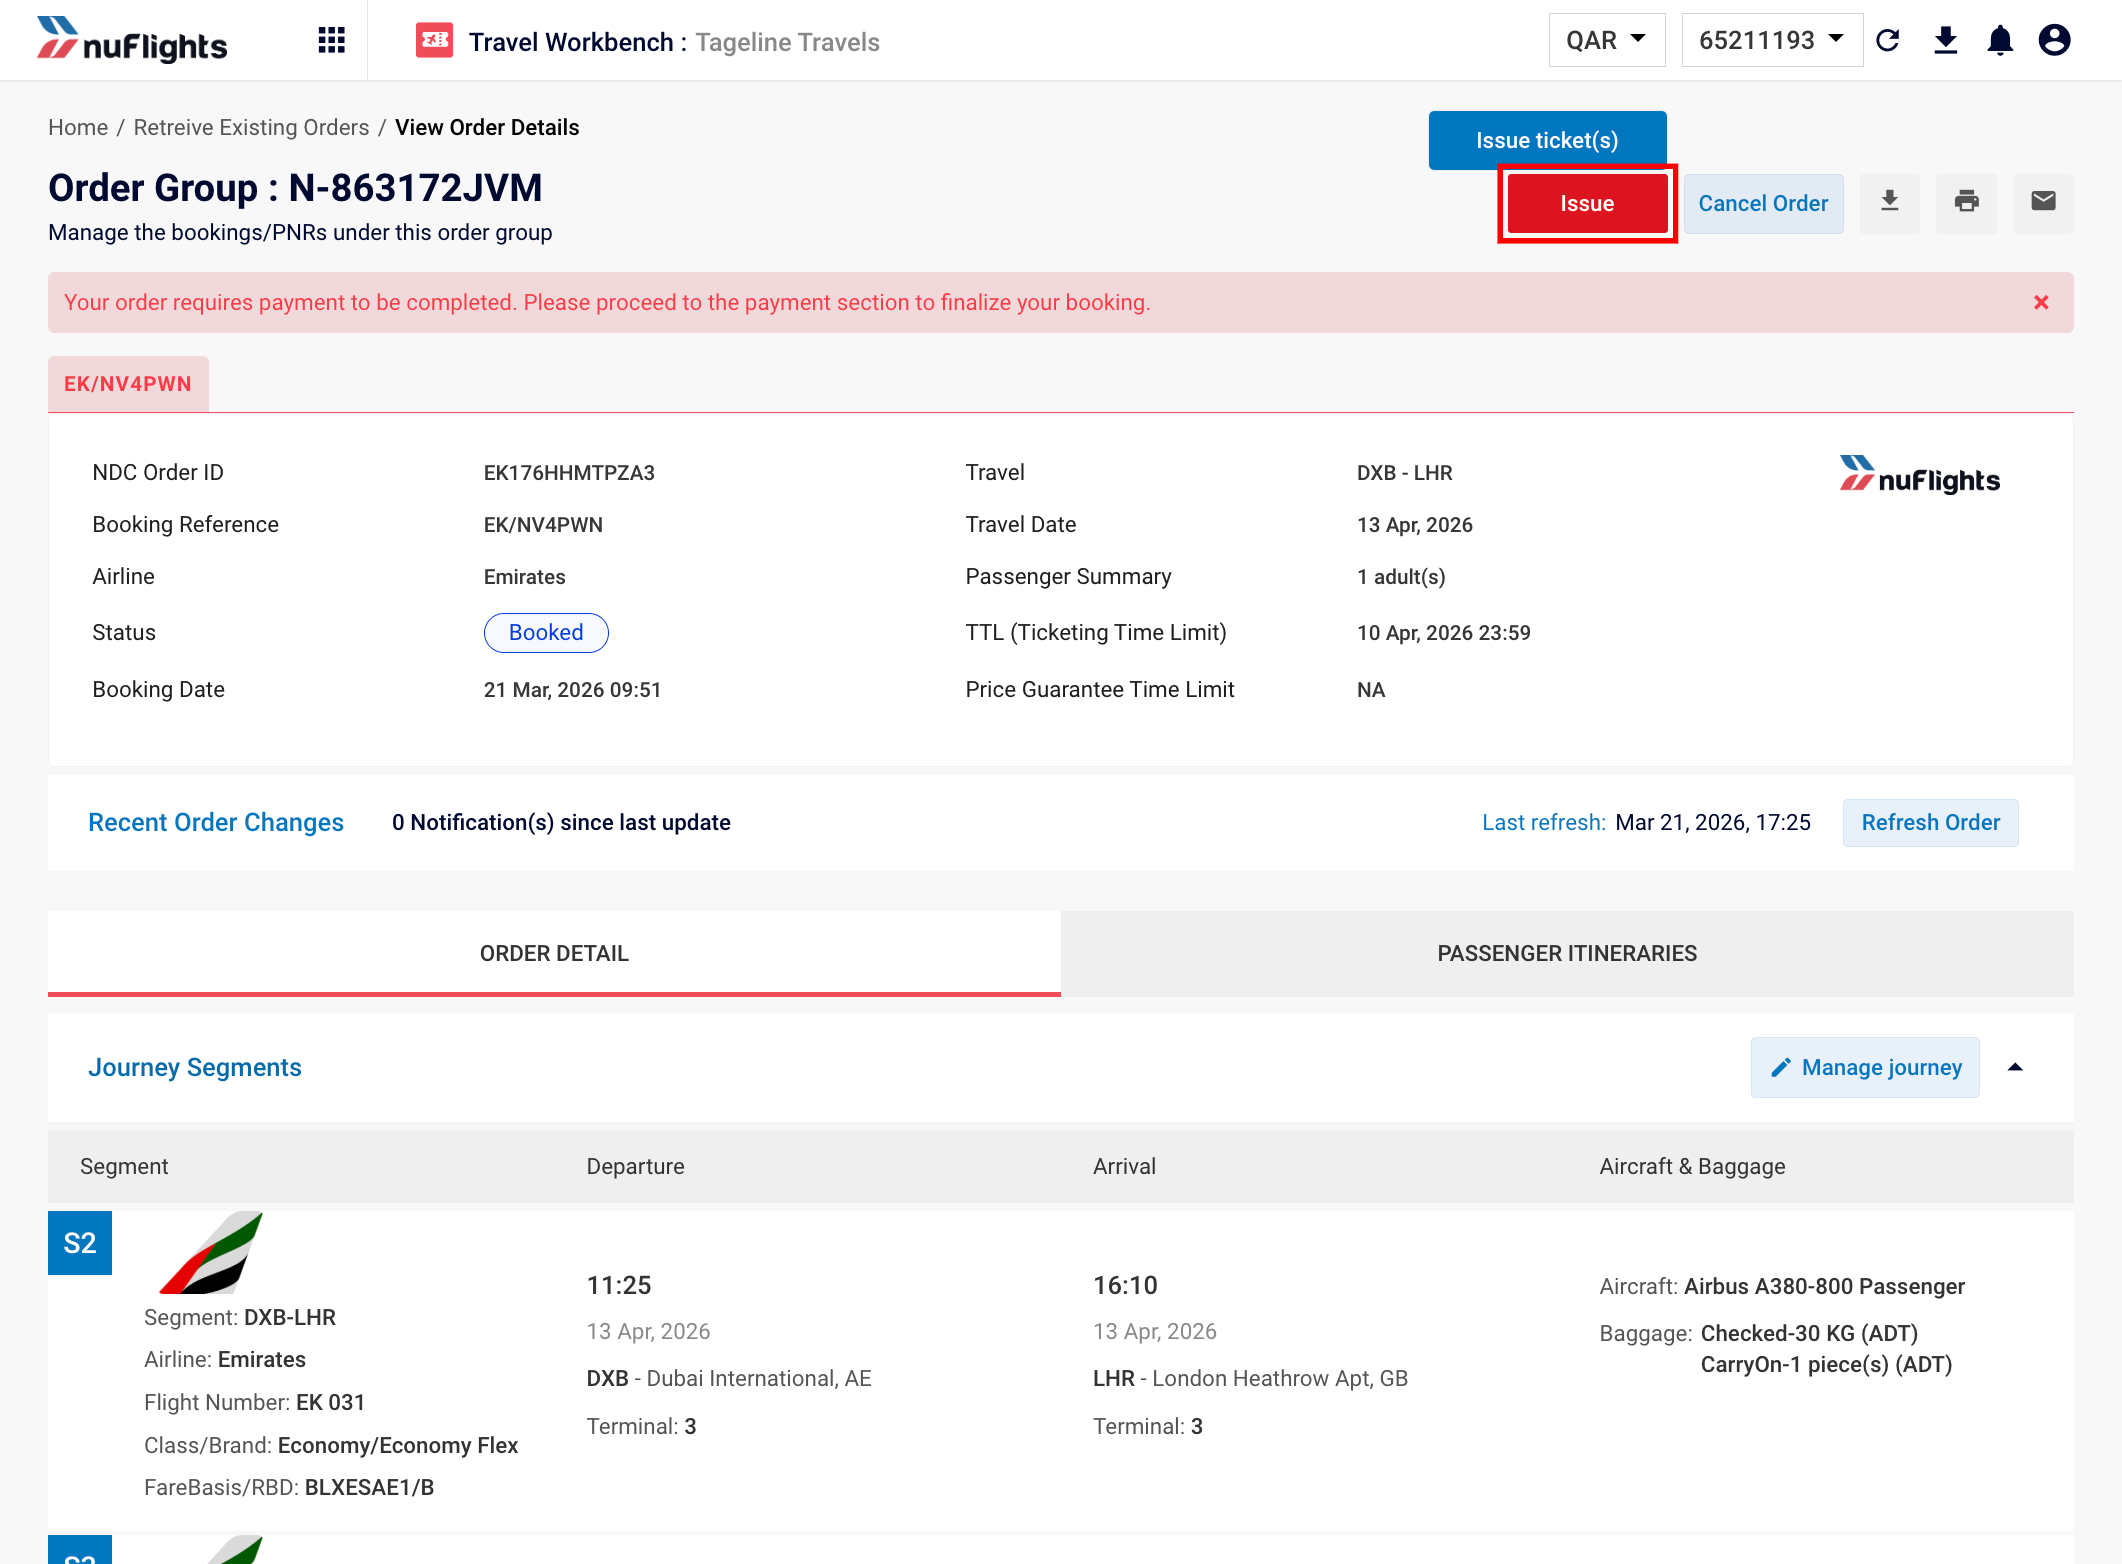Click the Airline value Emirates in order summary
Viewport: 2122px width, 1564px height.
tap(524, 576)
